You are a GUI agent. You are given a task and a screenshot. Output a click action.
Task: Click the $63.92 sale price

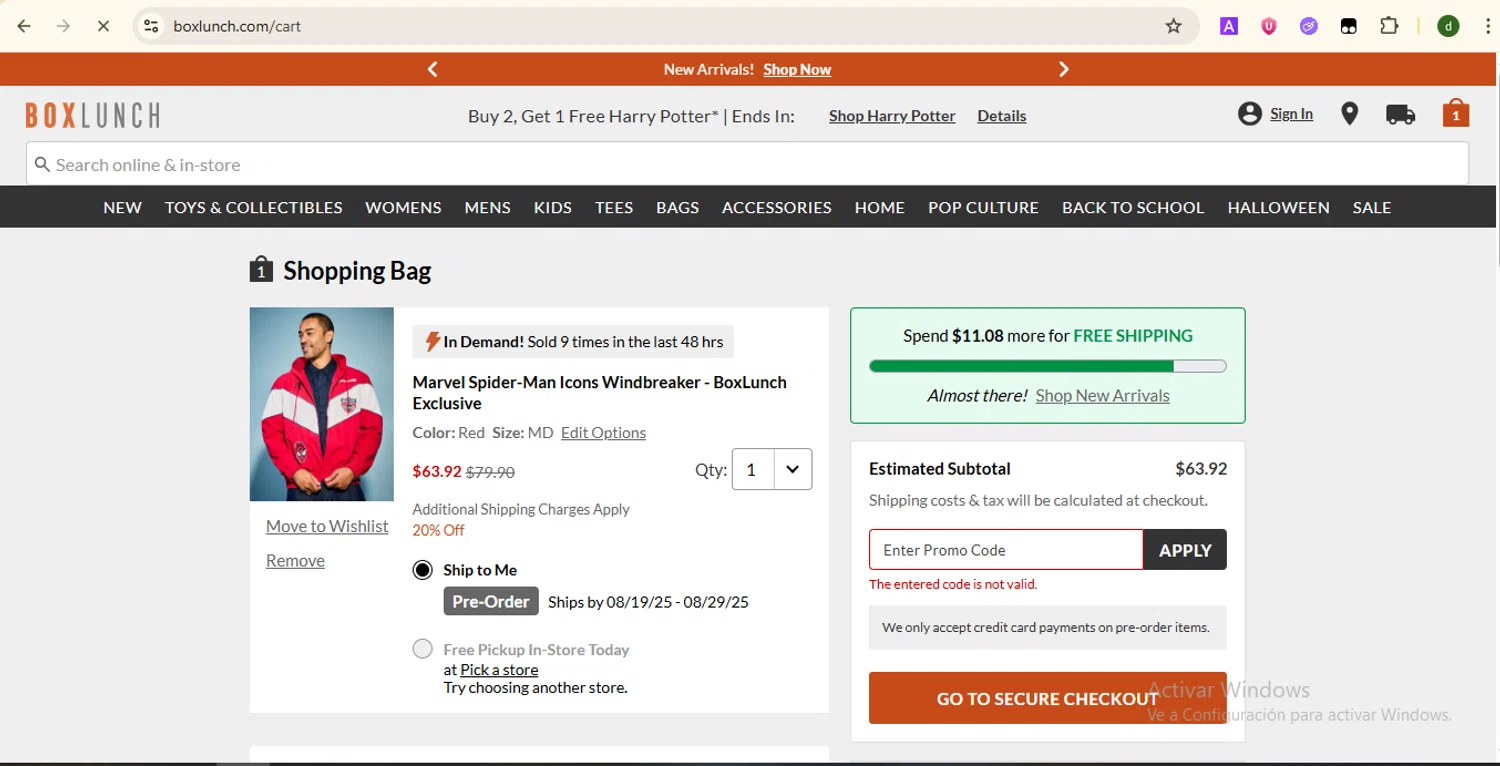click(x=437, y=471)
